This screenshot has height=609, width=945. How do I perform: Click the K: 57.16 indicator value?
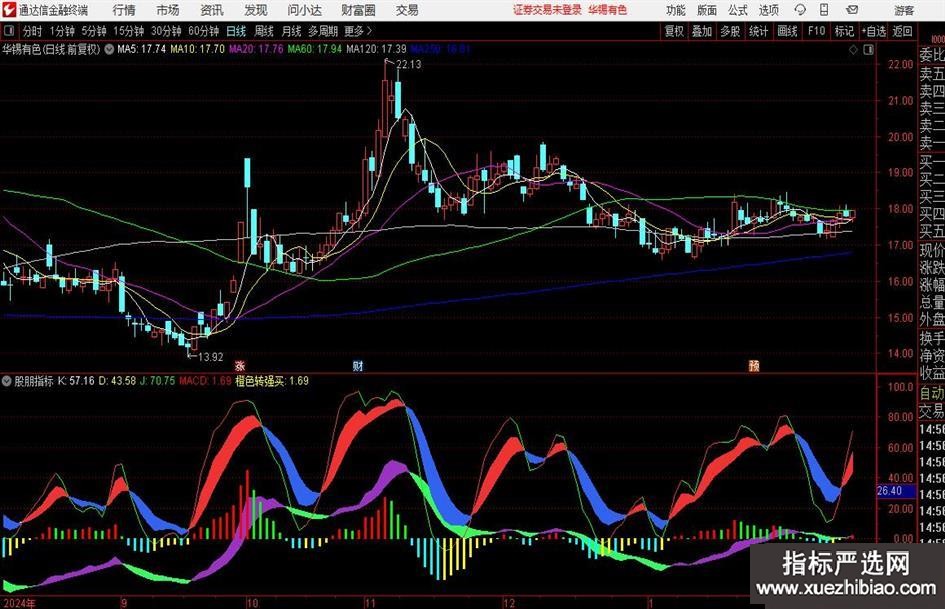coord(76,381)
